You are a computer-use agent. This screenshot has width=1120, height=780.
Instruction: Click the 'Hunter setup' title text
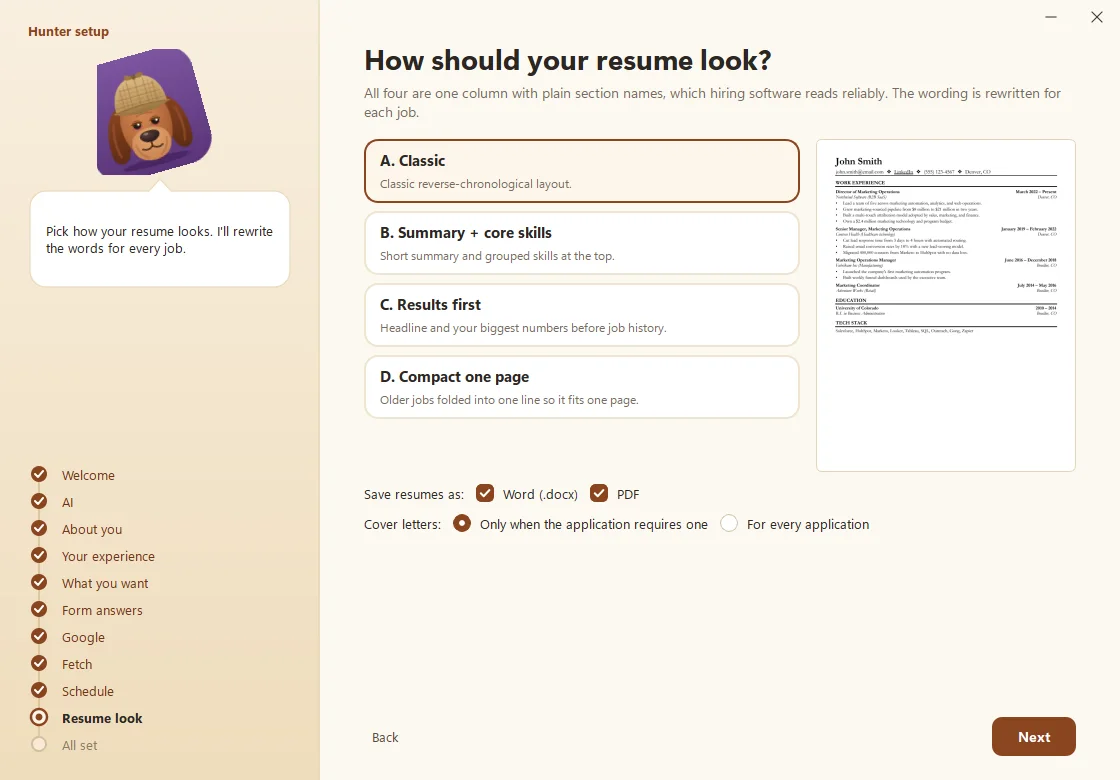pos(69,31)
